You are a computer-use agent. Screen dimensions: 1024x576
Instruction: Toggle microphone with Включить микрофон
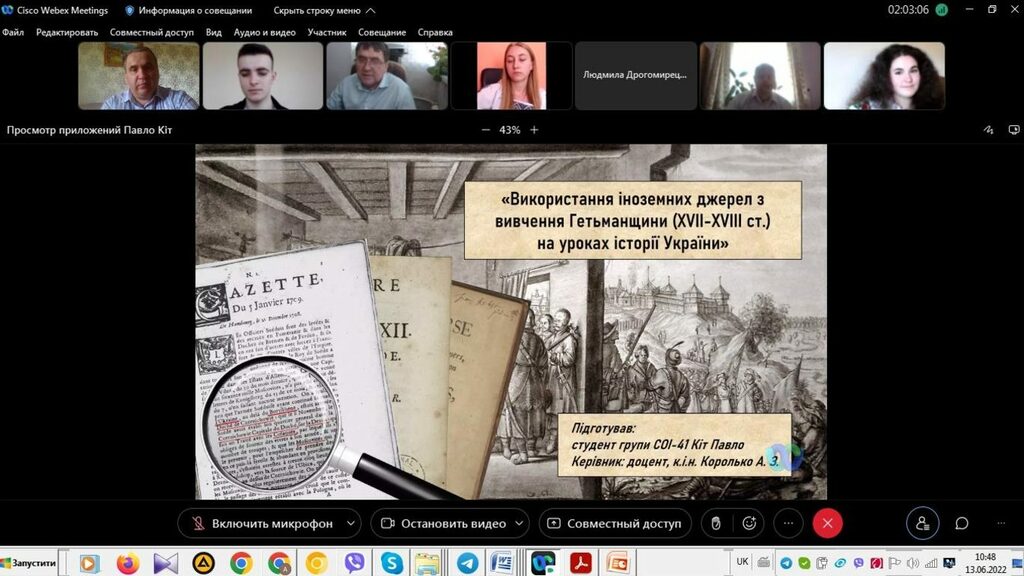[260, 523]
